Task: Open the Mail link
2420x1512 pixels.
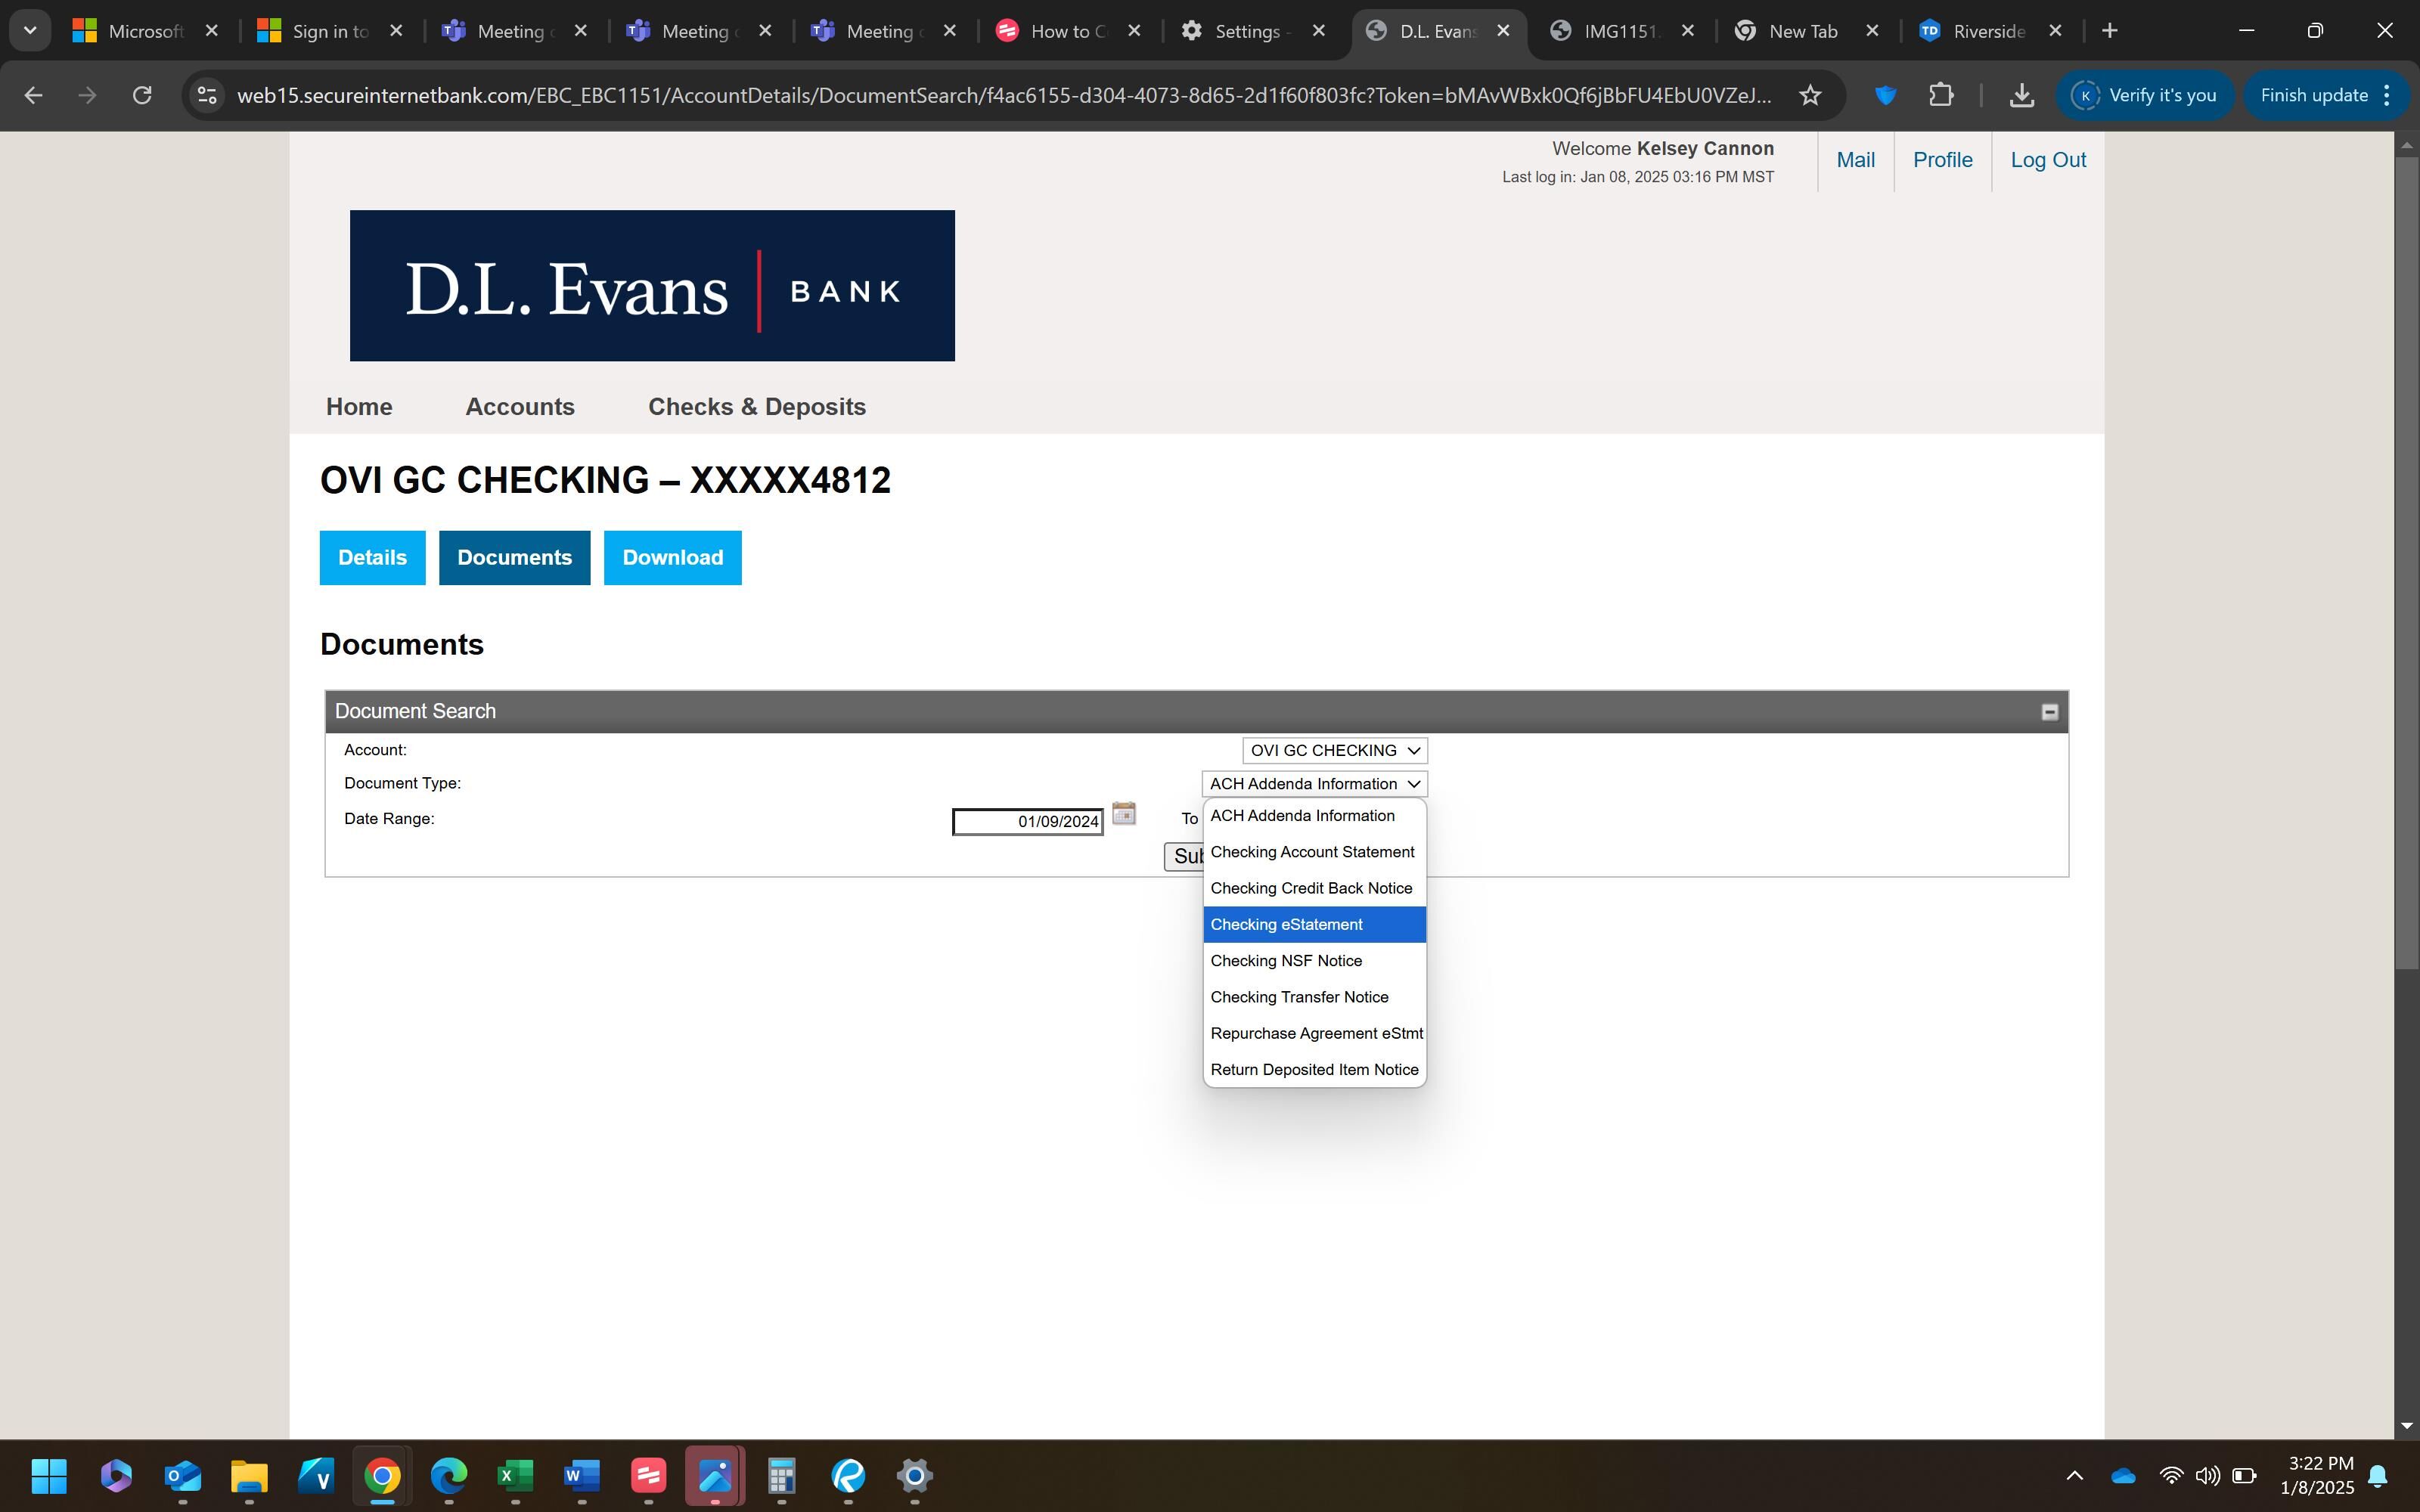Action: pyautogui.click(x=1855, y=160)
